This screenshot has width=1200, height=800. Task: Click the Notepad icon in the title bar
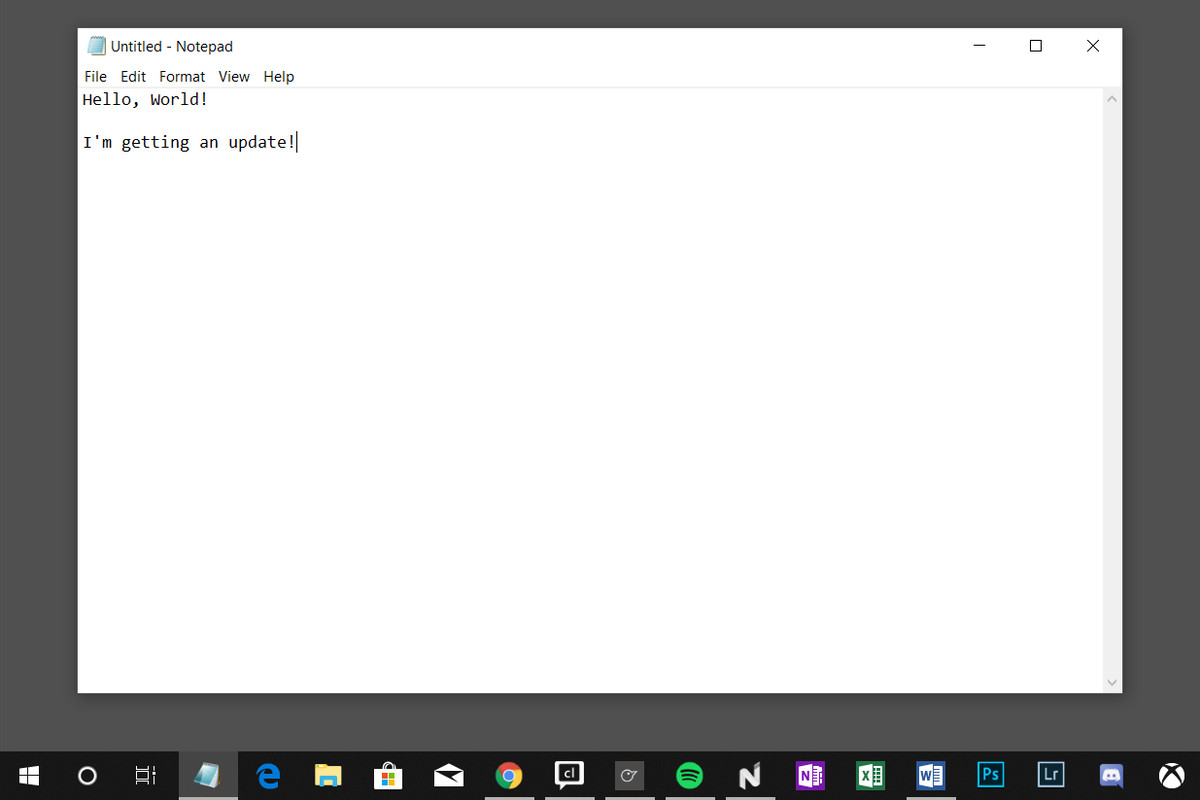point(96,45)
